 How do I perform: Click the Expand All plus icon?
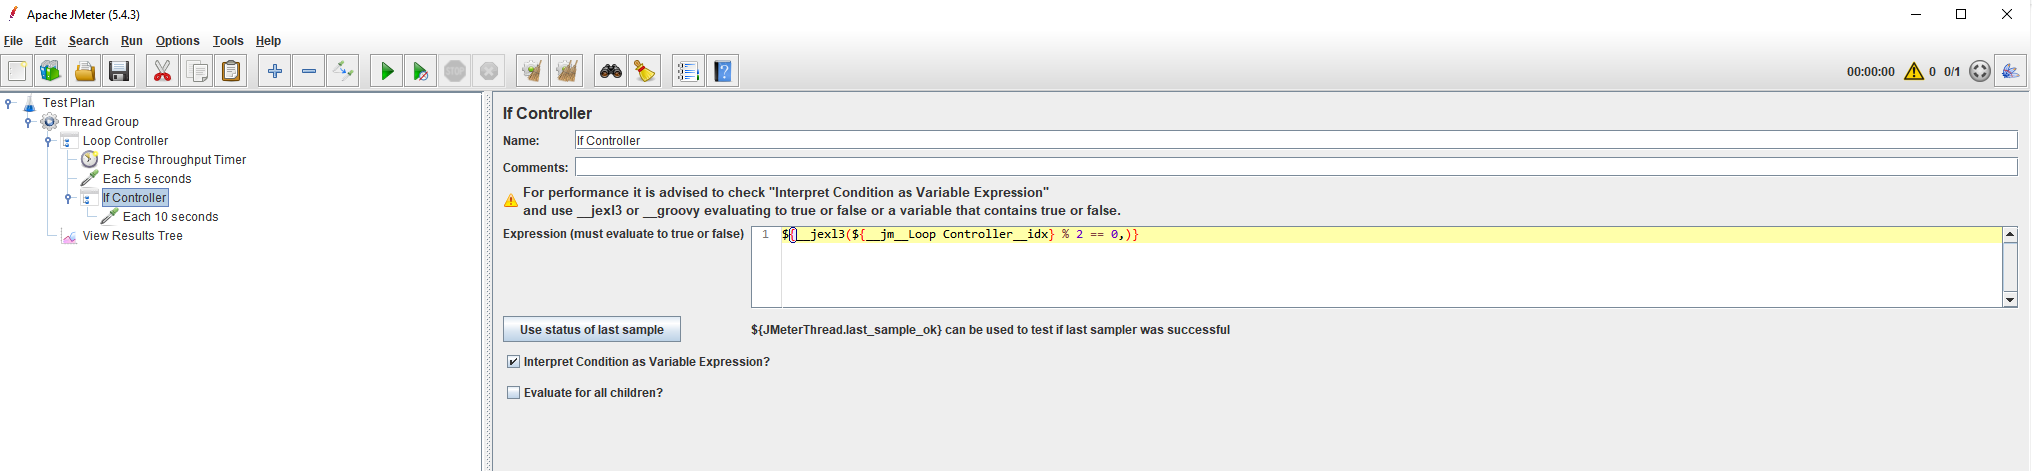[x=274, y=71]
